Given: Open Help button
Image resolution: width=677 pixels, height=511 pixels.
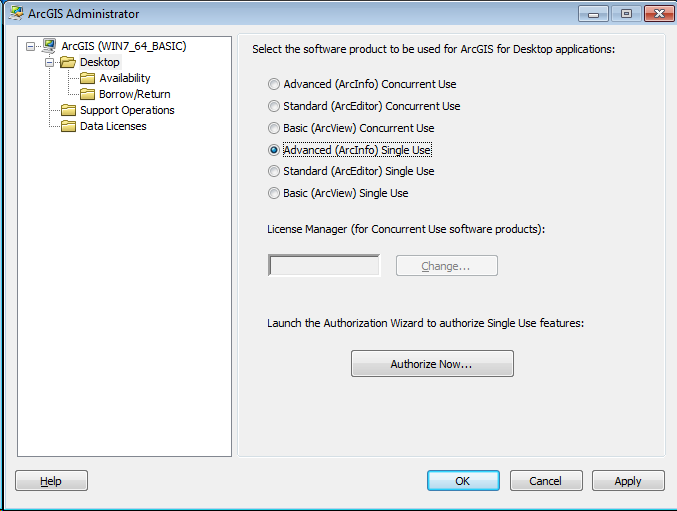Looking at the screenshot, I should [x=51, y=481].
